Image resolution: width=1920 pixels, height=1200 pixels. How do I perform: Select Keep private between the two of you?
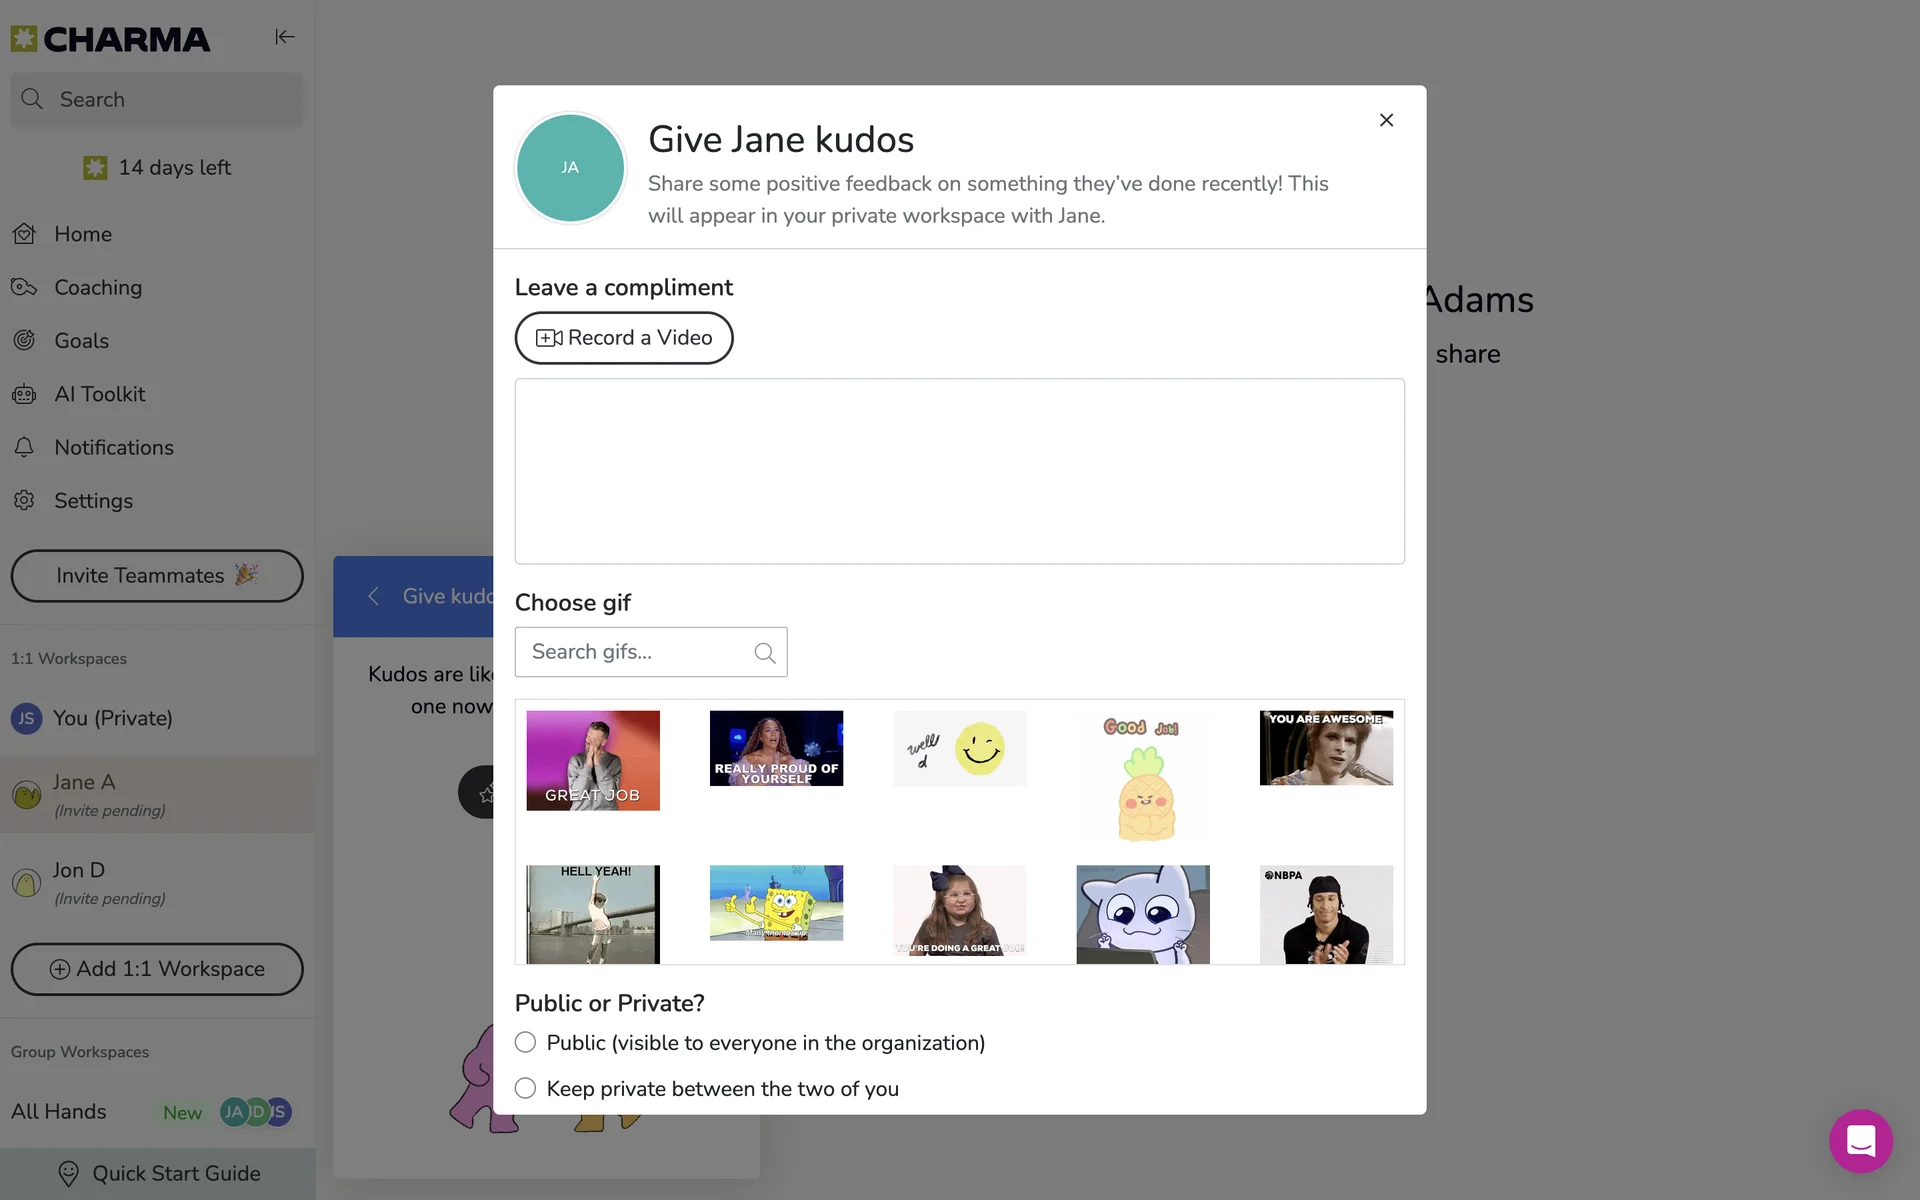pos(525,1089)
